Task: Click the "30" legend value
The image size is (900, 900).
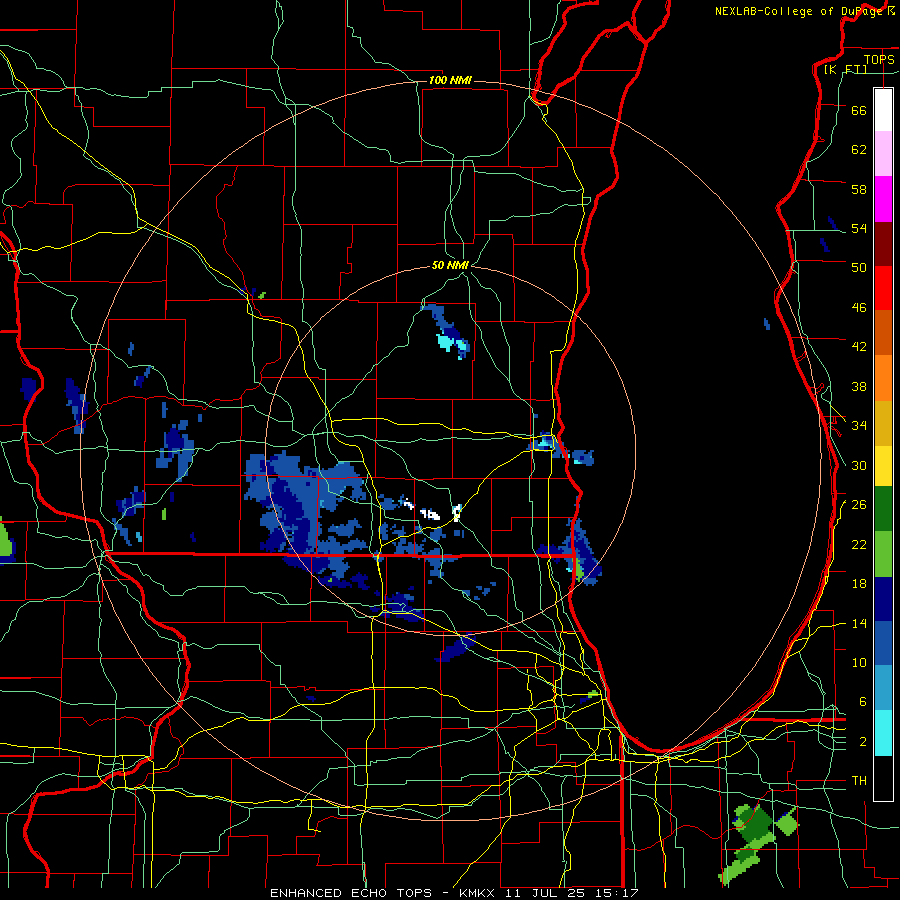Action: coord(859,465)
